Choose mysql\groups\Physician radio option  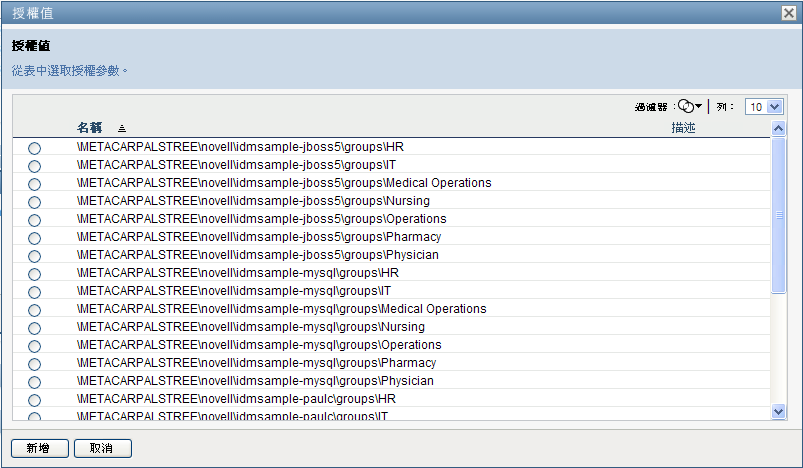point(34,382)
